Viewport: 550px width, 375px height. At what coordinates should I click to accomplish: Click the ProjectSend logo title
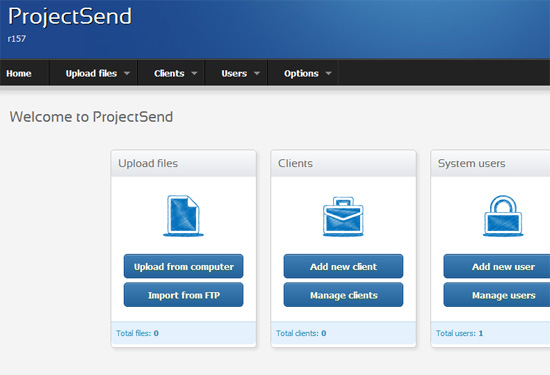click(x=70, y=16)
